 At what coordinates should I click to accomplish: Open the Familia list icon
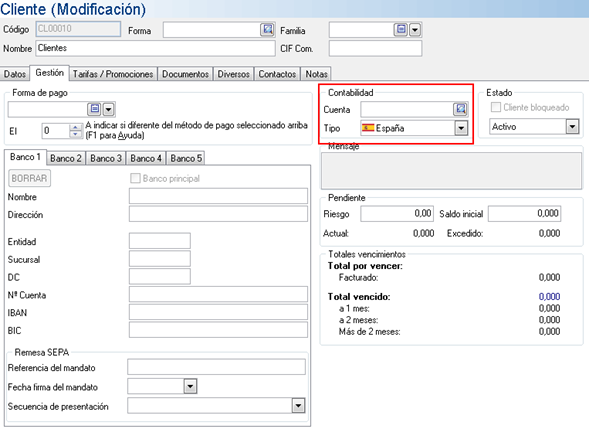tap(400, 29)
